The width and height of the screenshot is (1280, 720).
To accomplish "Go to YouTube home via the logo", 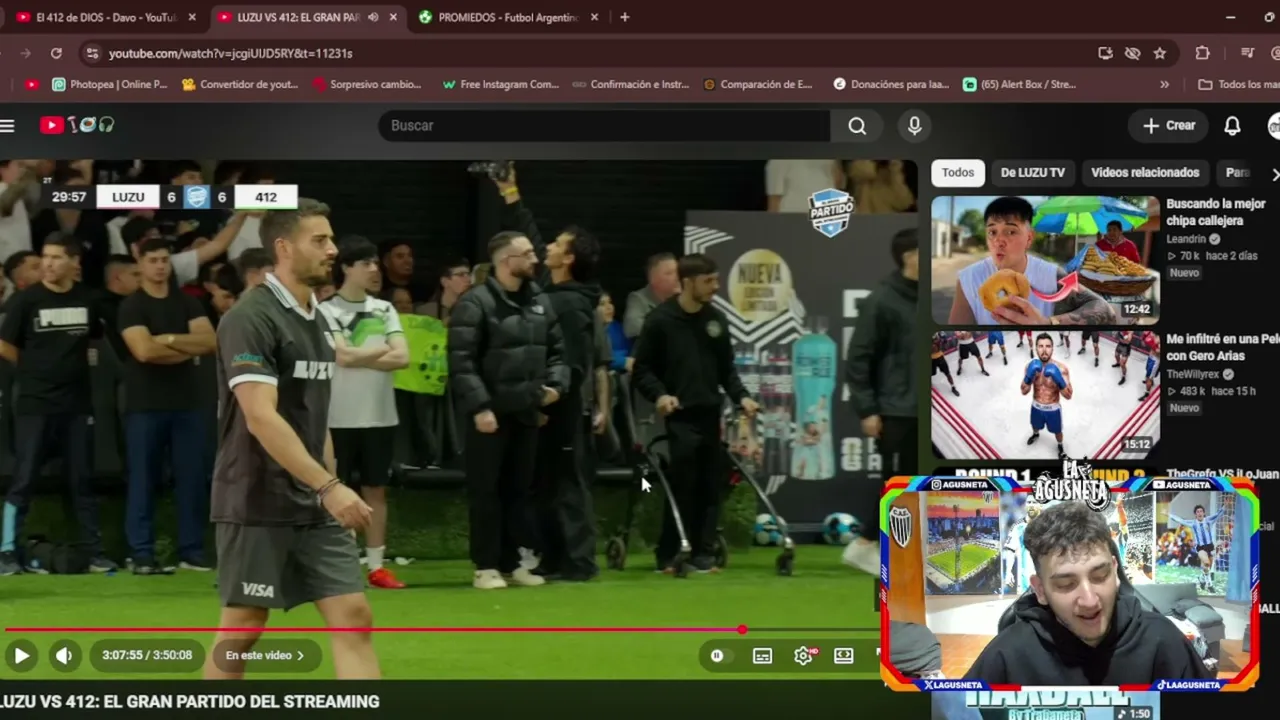I will (x=77, y=125).
